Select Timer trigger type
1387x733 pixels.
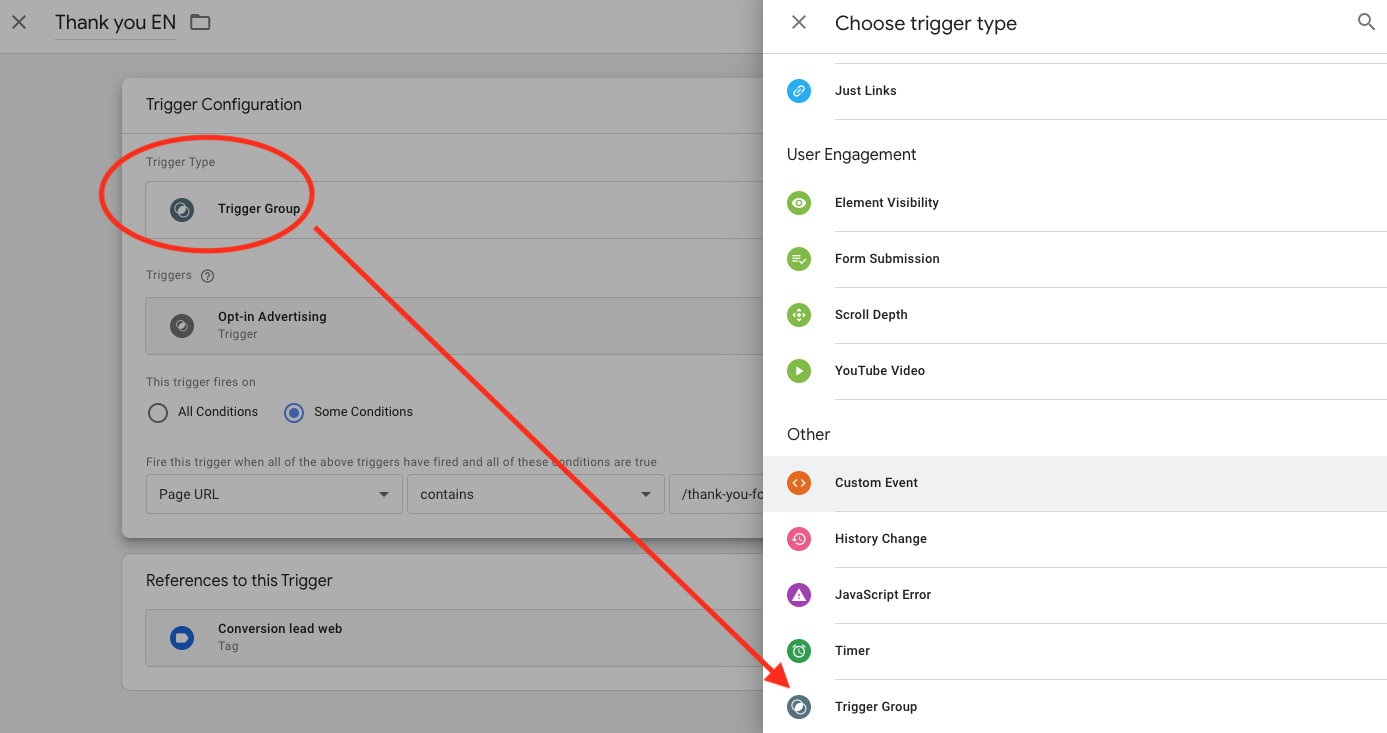(1075, 651)
